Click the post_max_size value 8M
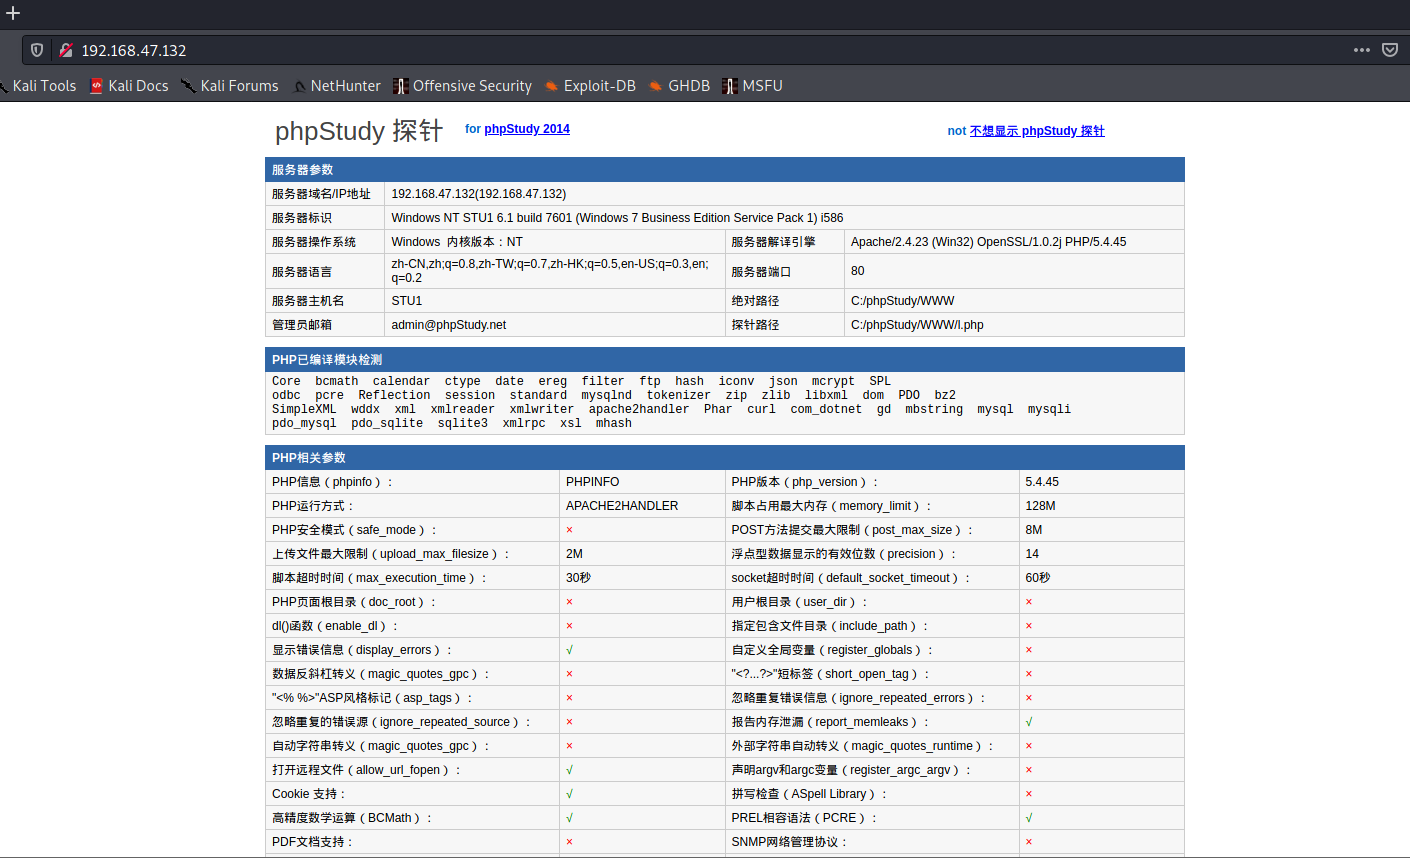This screenshot has height=858, width=1410. click(x=1034, y=530)
